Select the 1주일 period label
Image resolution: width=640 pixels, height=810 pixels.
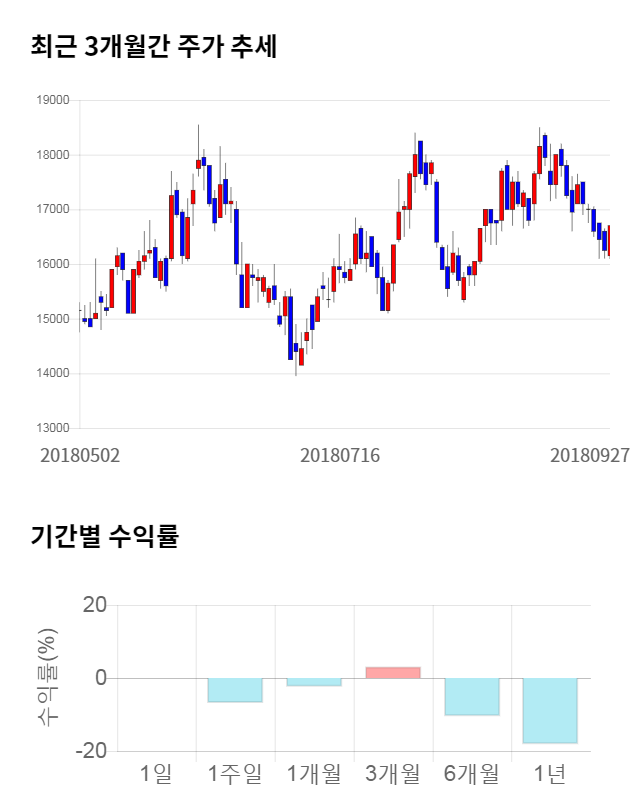(x=235, y=773)
